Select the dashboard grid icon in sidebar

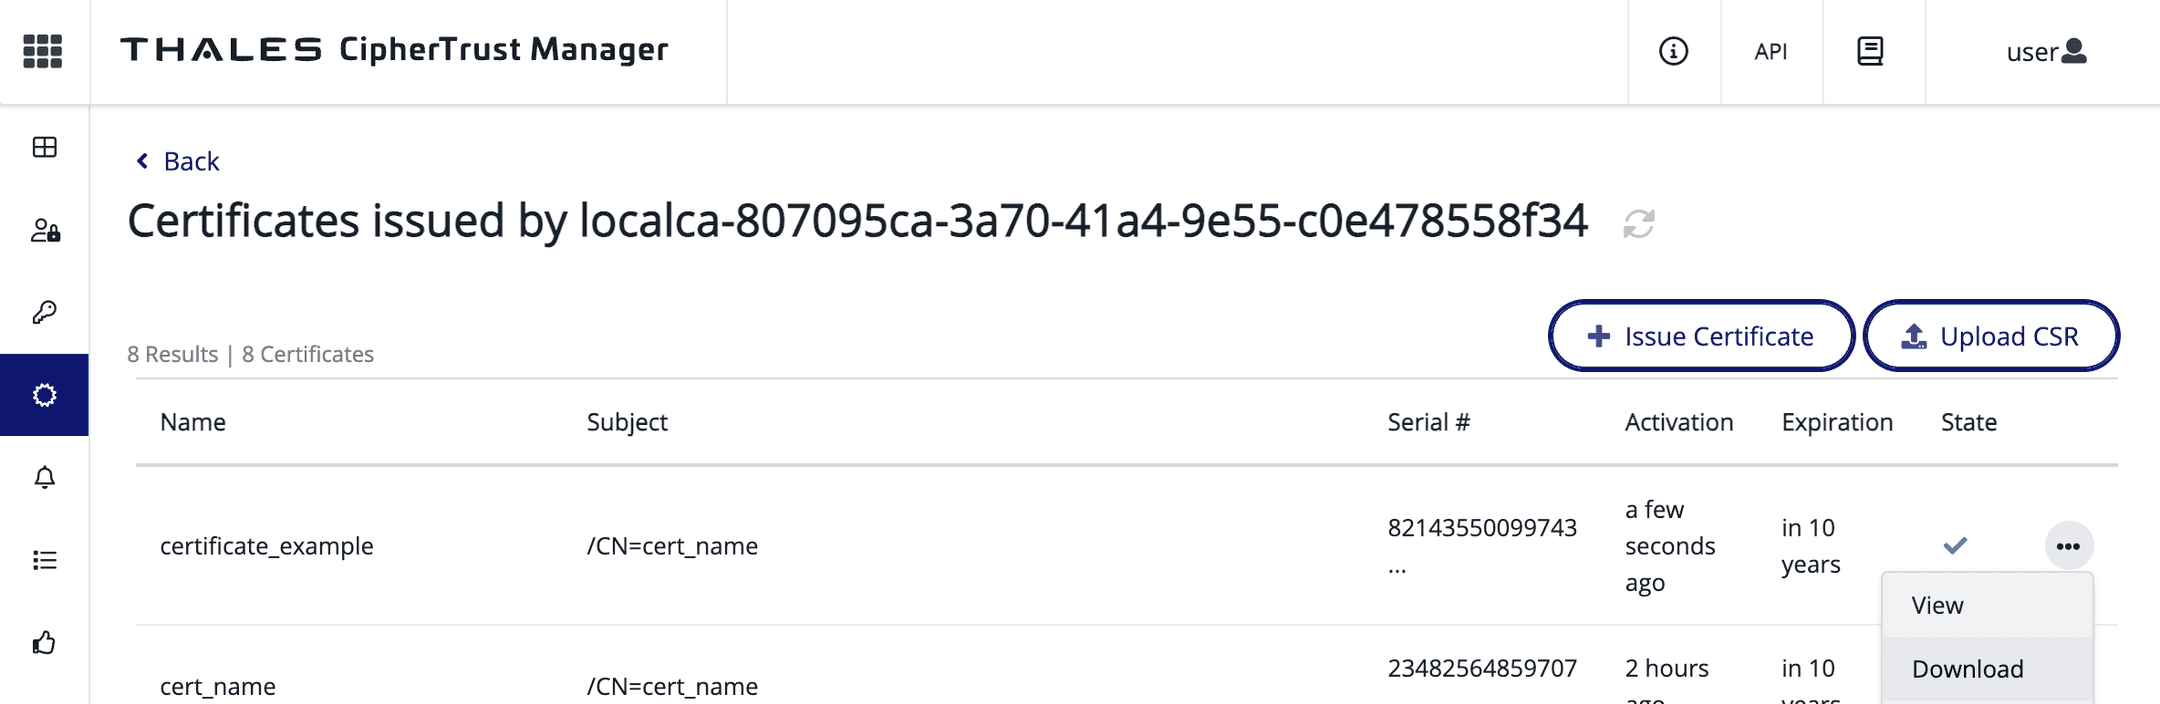click(x=44, y=147)
